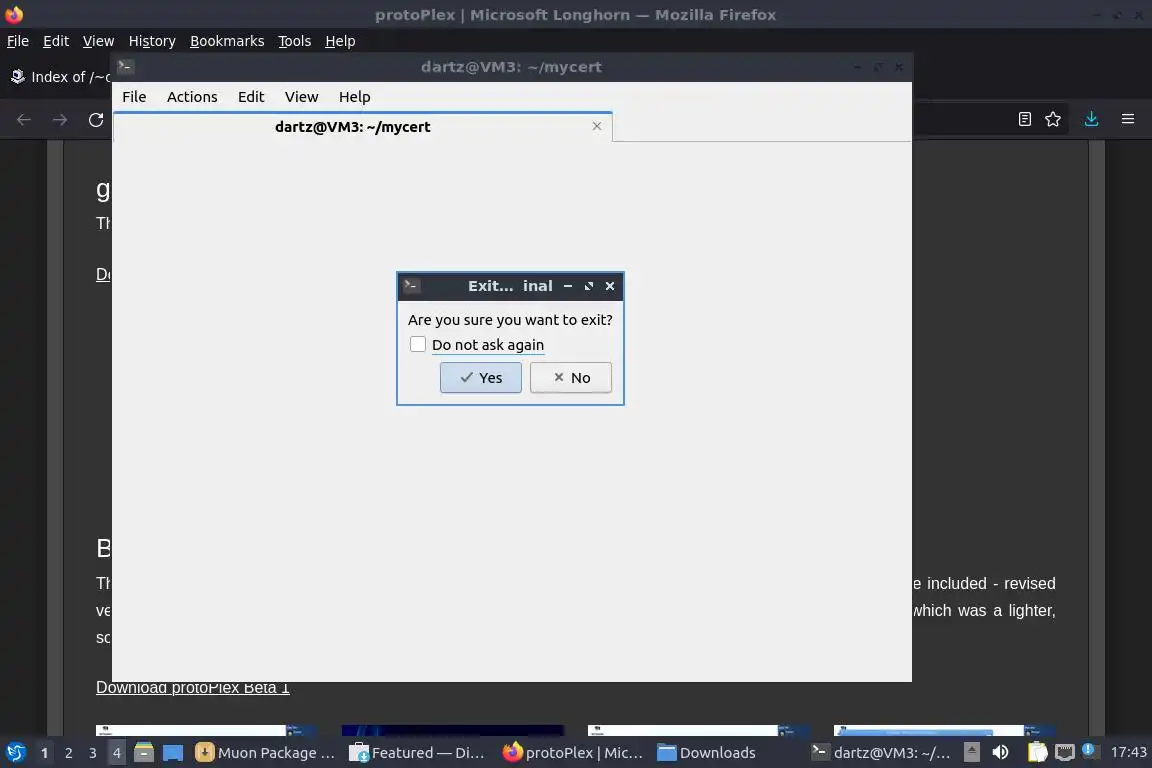Screen dimensions: 1152x768
Task: Open the volume control tray icon
Action: [x=1000, y=752]
